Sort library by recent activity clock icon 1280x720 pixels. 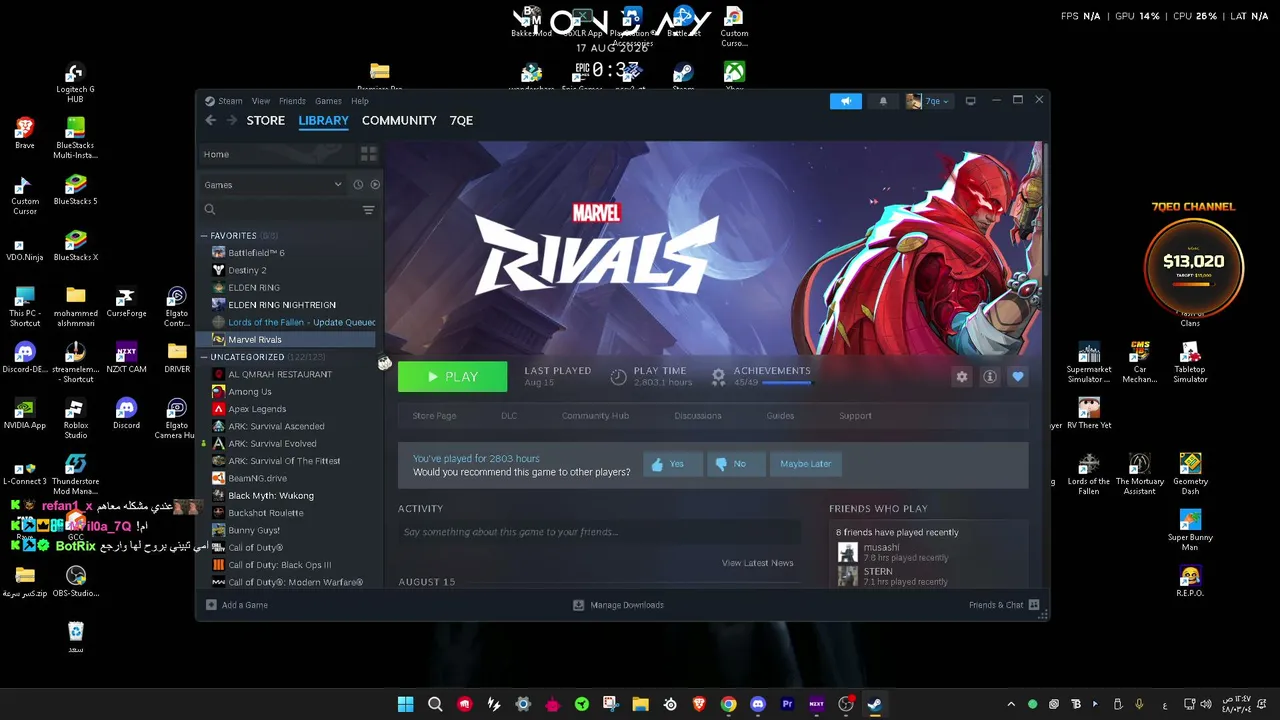pyautogui.click(x=358, y=185)
